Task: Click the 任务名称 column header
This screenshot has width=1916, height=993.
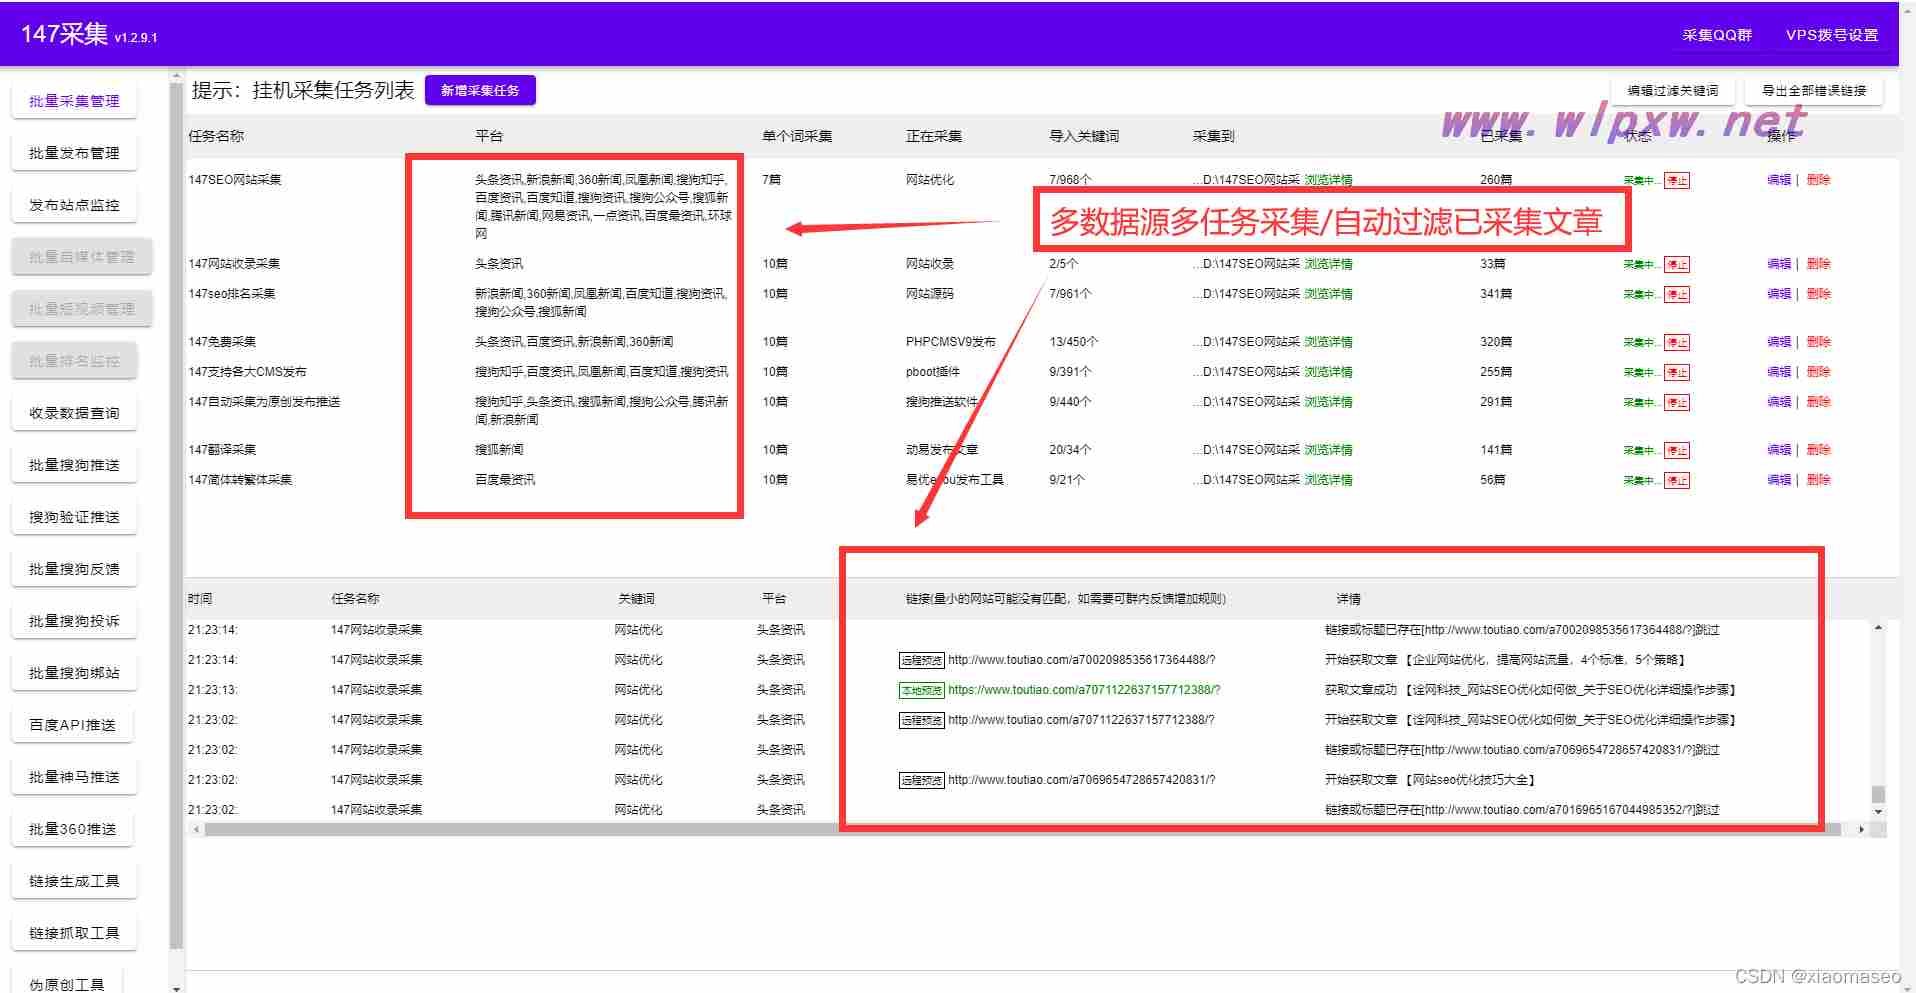Action: (216, 136)
